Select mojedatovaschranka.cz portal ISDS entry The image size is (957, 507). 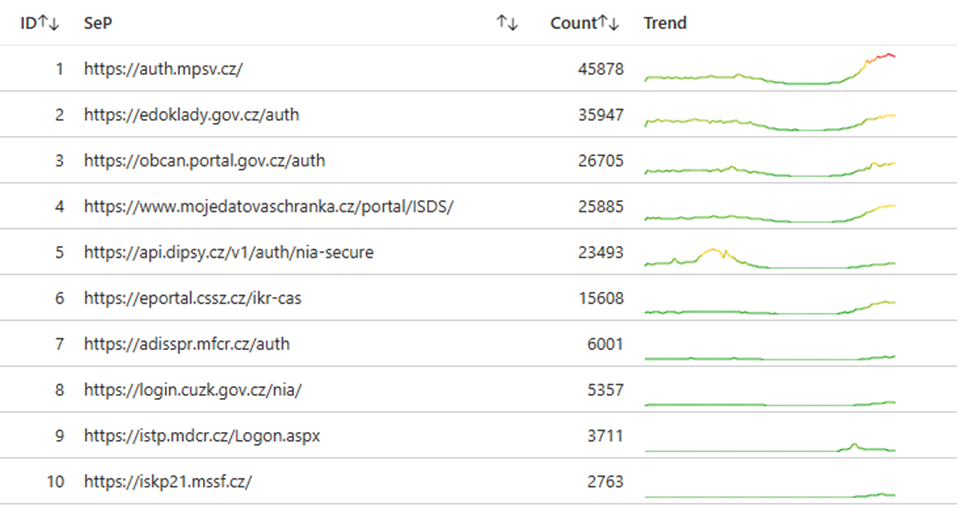click(269, 206)
